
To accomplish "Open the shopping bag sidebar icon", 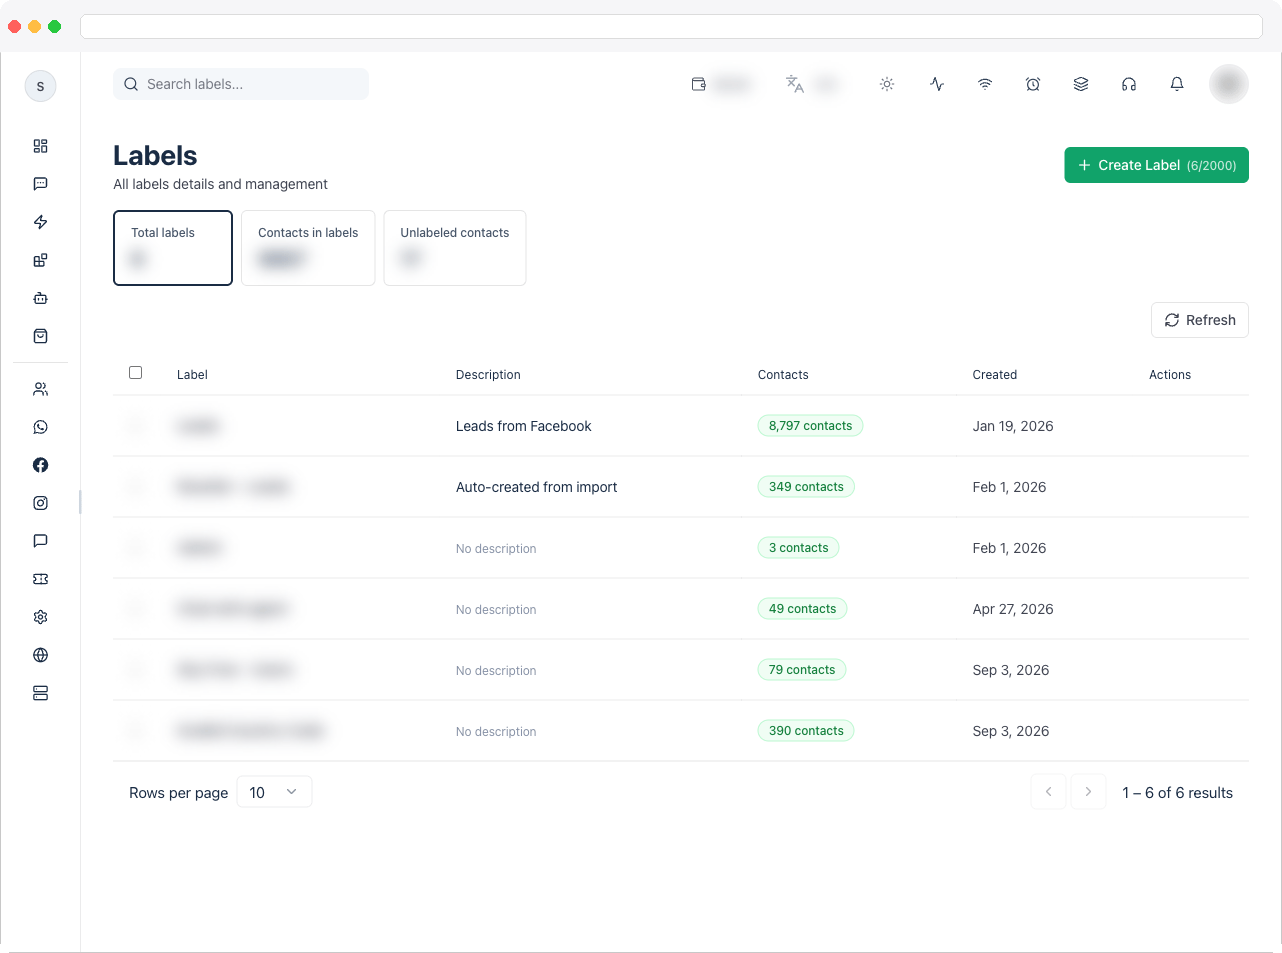I will pyautogui.click(x=40, y=336).
